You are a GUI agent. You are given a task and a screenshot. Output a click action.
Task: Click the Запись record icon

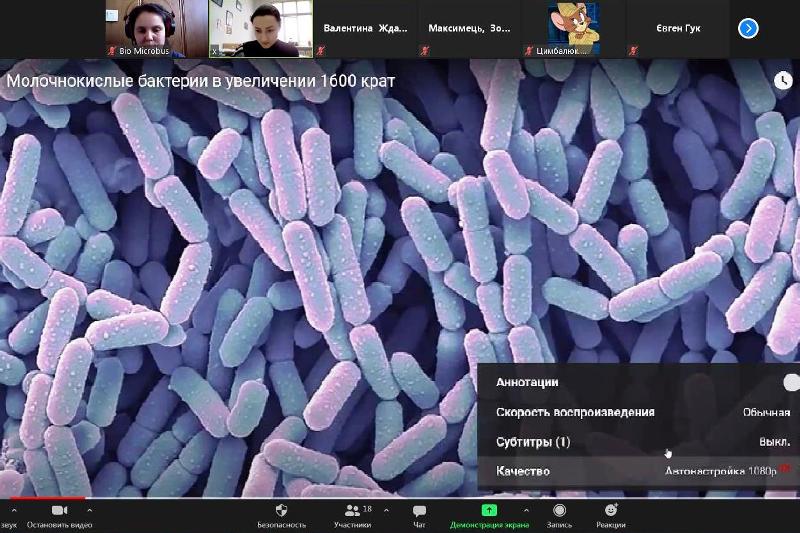(x=559, y=510)
